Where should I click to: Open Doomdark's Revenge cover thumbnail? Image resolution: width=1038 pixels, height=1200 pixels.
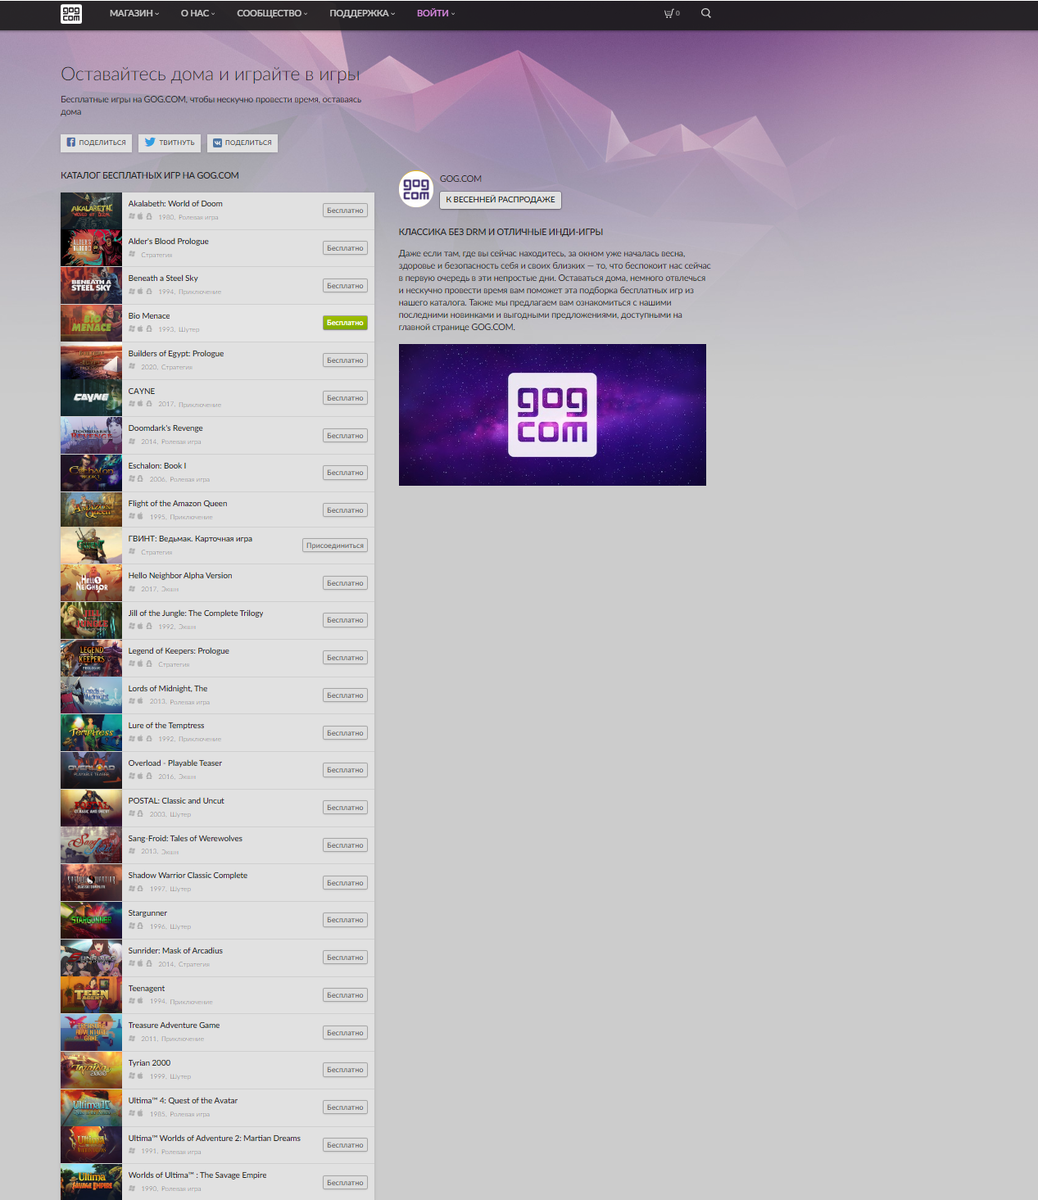click(x=91, y=436)
